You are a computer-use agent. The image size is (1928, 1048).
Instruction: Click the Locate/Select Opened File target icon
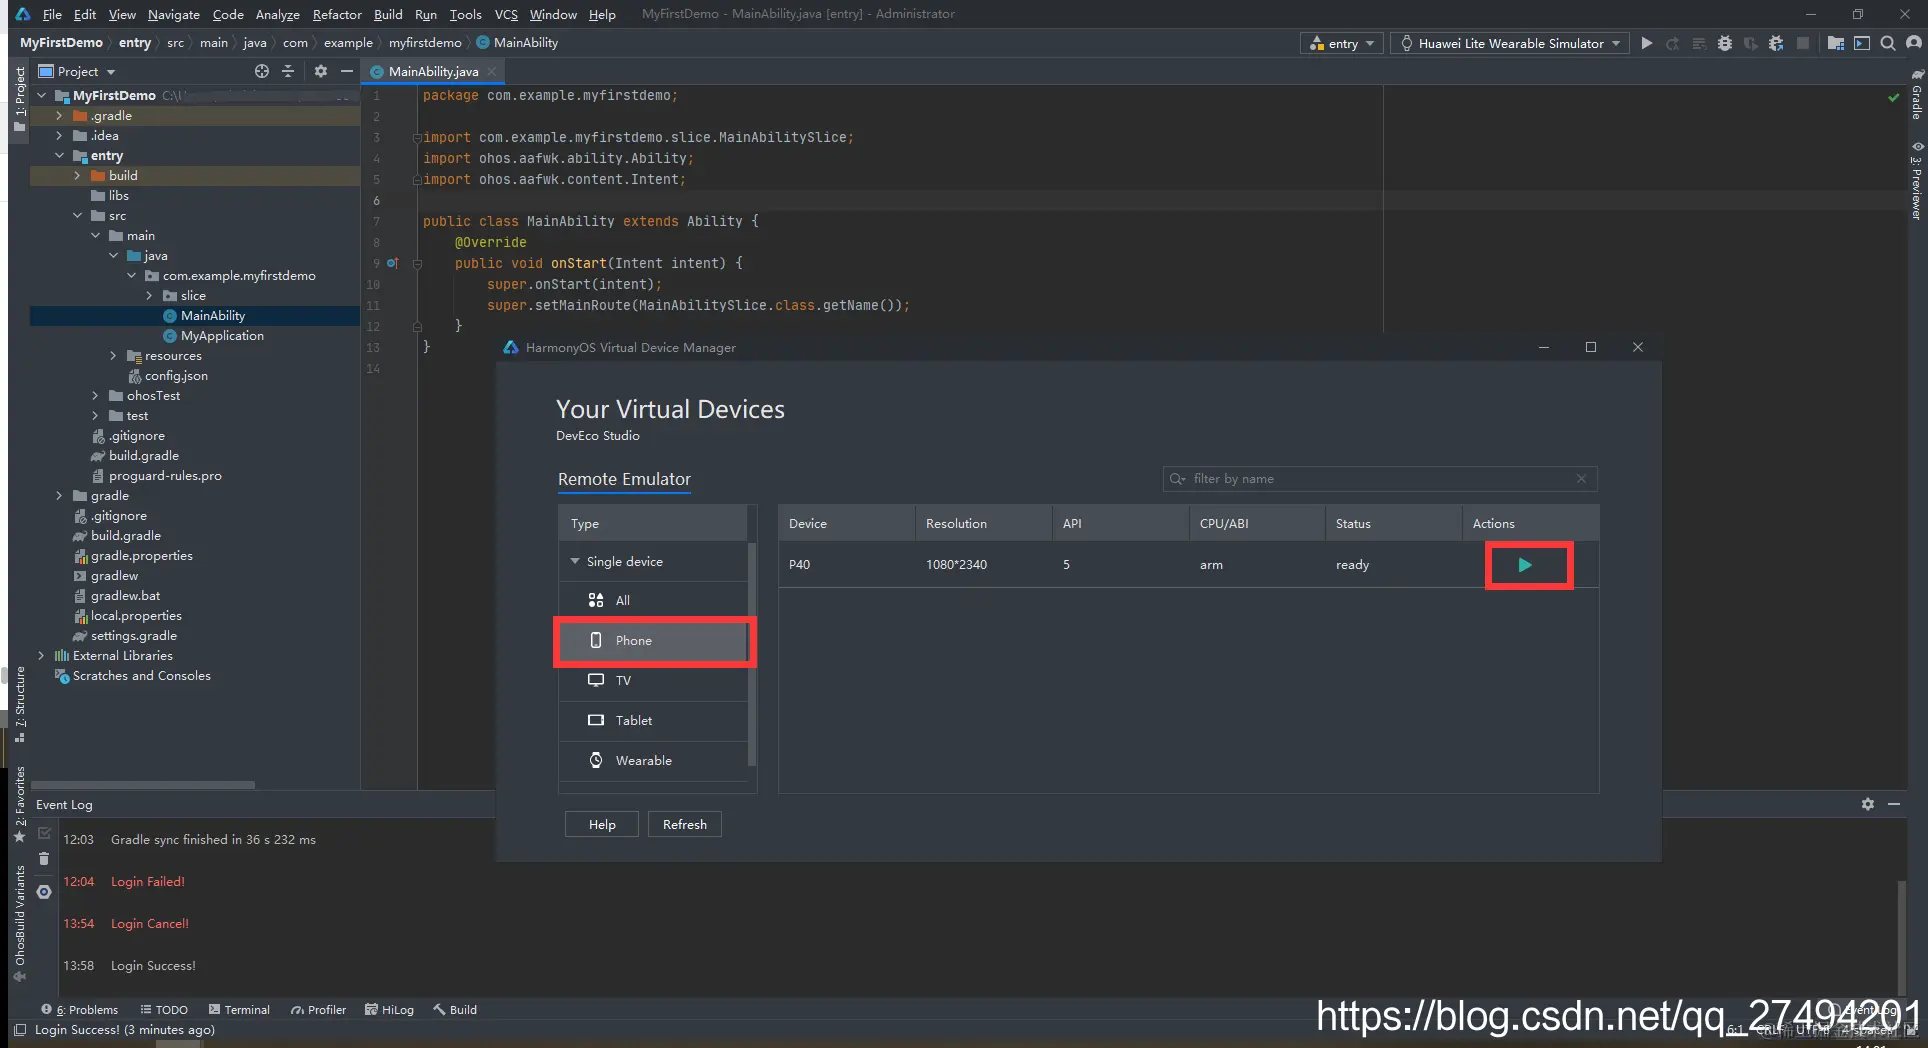261,71
